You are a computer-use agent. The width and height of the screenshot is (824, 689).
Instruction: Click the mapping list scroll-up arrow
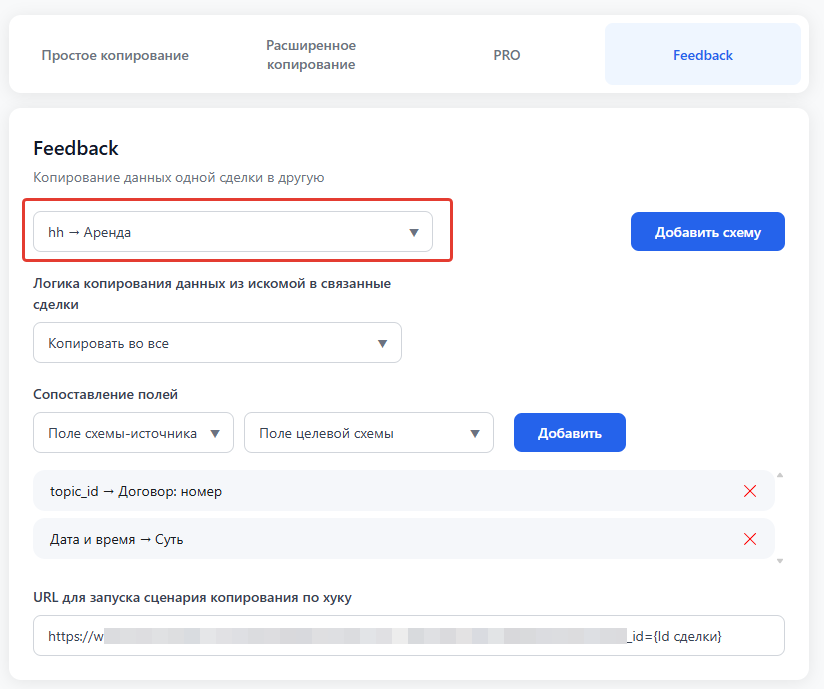click(x=780, y=475)
